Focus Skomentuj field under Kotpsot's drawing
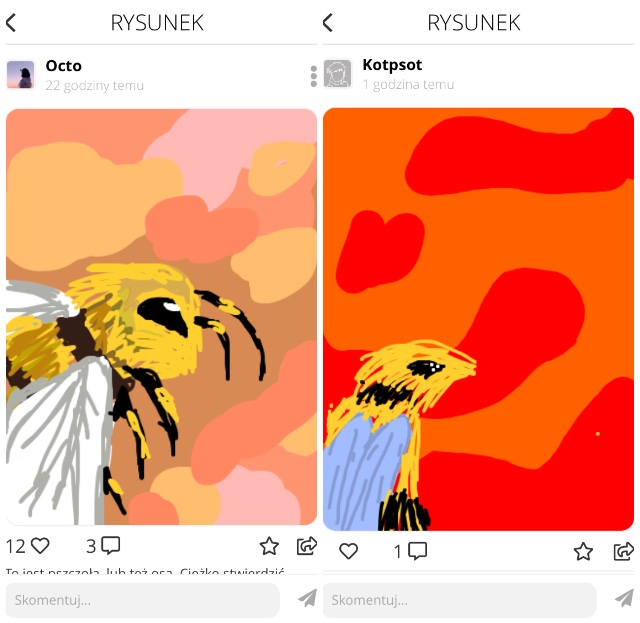Image resolution: width=640 pixels, height=623 pixels. coord(460,600)
